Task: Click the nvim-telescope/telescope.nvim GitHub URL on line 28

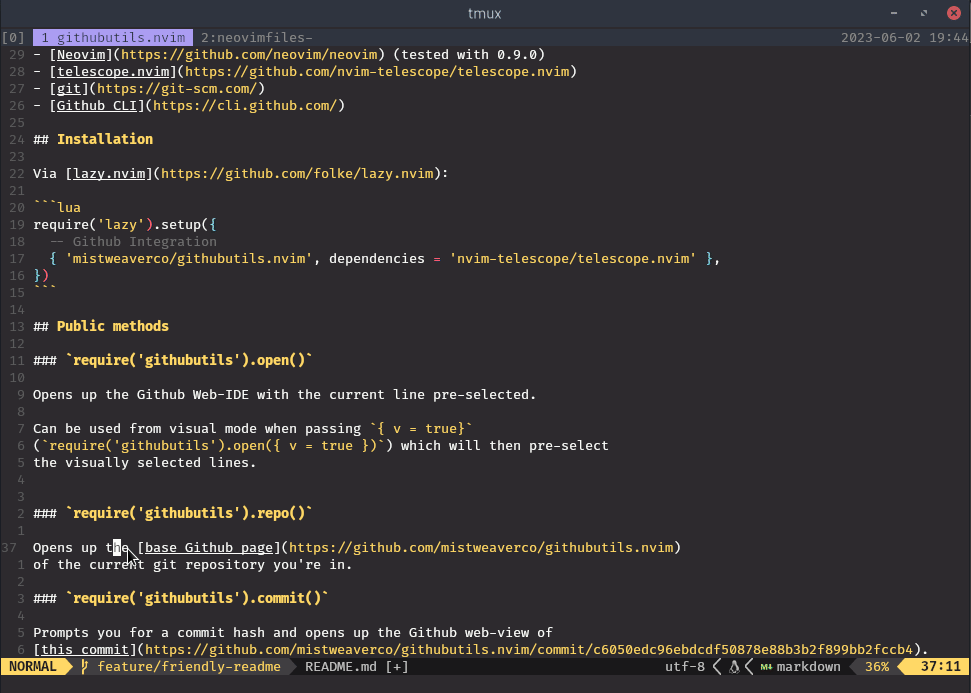Action: tap(377, 71)
